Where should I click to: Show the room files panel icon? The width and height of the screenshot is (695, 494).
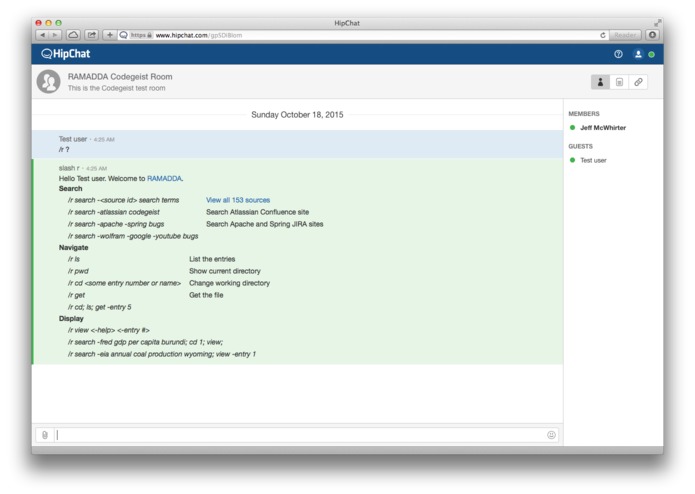[619, 82]
